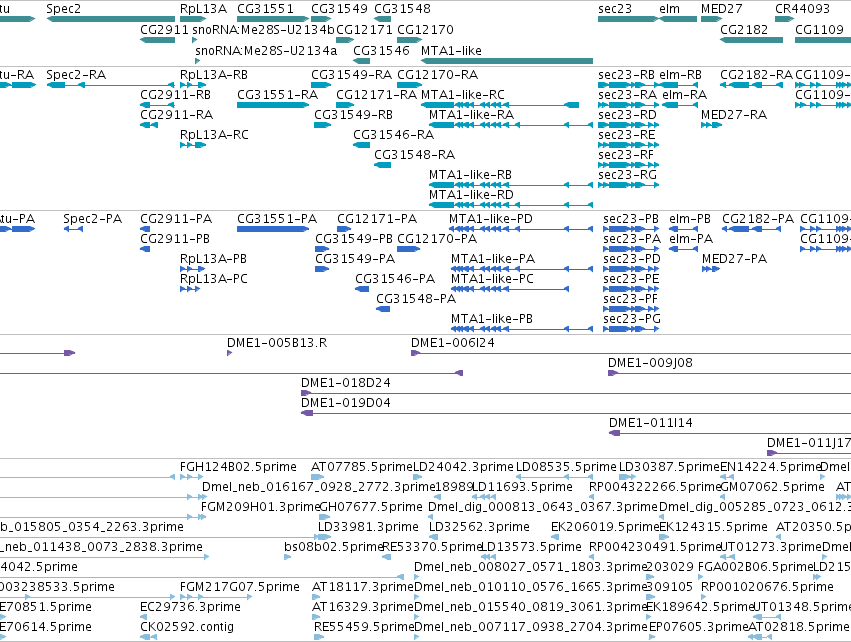Select transcript CG31548-RA

[382, 165]
